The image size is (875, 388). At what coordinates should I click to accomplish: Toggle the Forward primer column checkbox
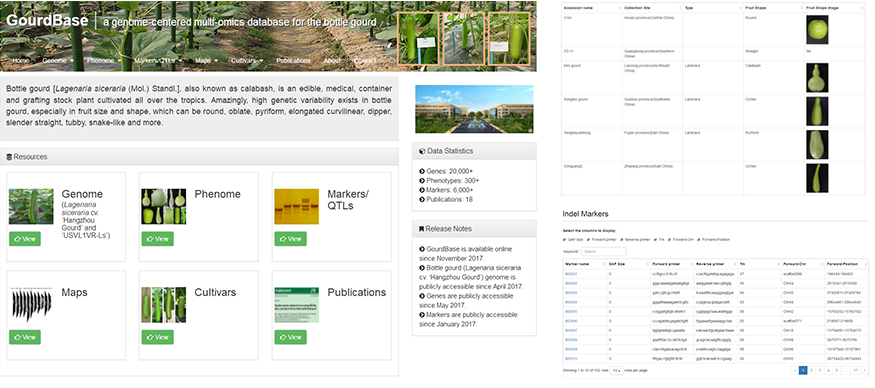click(589, 239)
